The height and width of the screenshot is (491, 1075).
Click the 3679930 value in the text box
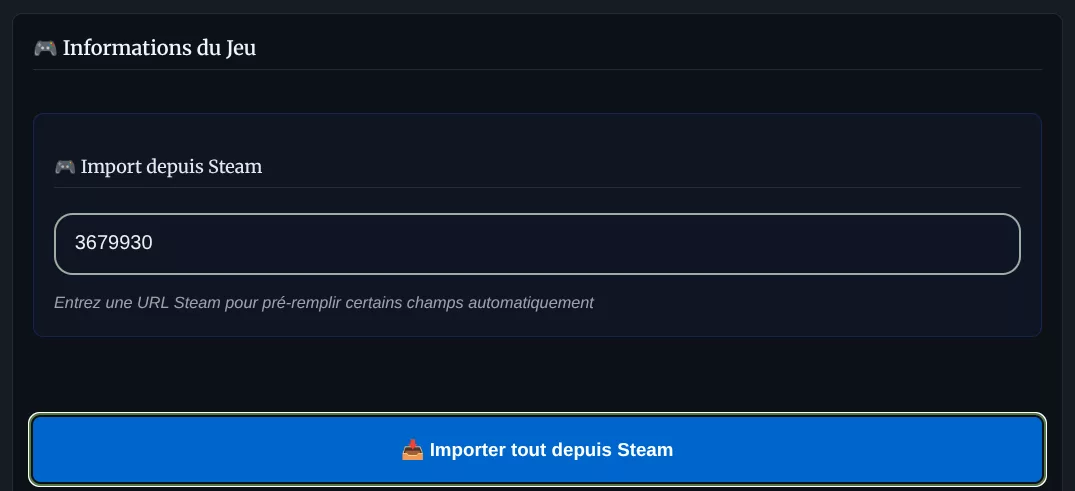(x=114, y=243)
